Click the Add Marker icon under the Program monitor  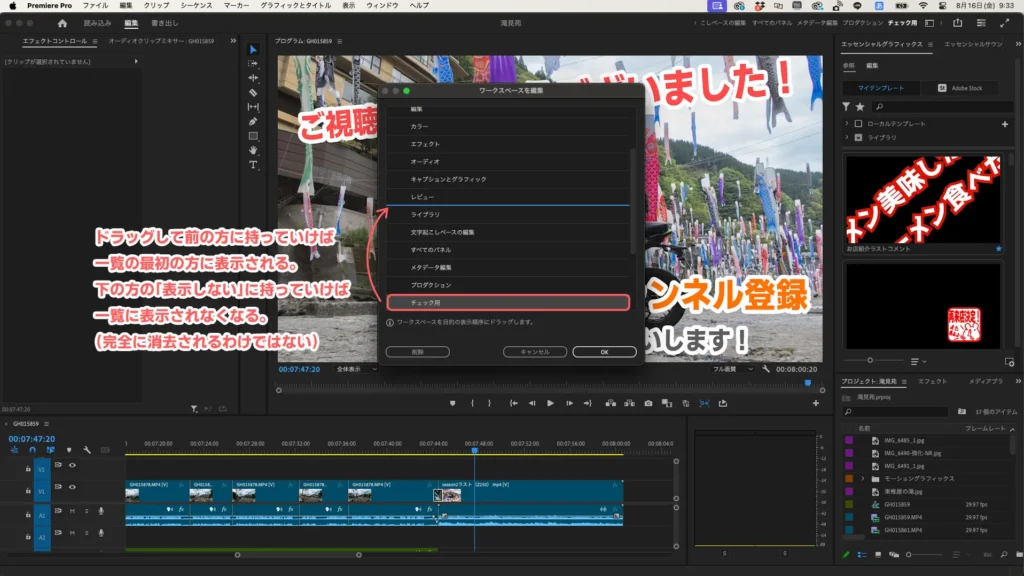(x=452, y=404)
